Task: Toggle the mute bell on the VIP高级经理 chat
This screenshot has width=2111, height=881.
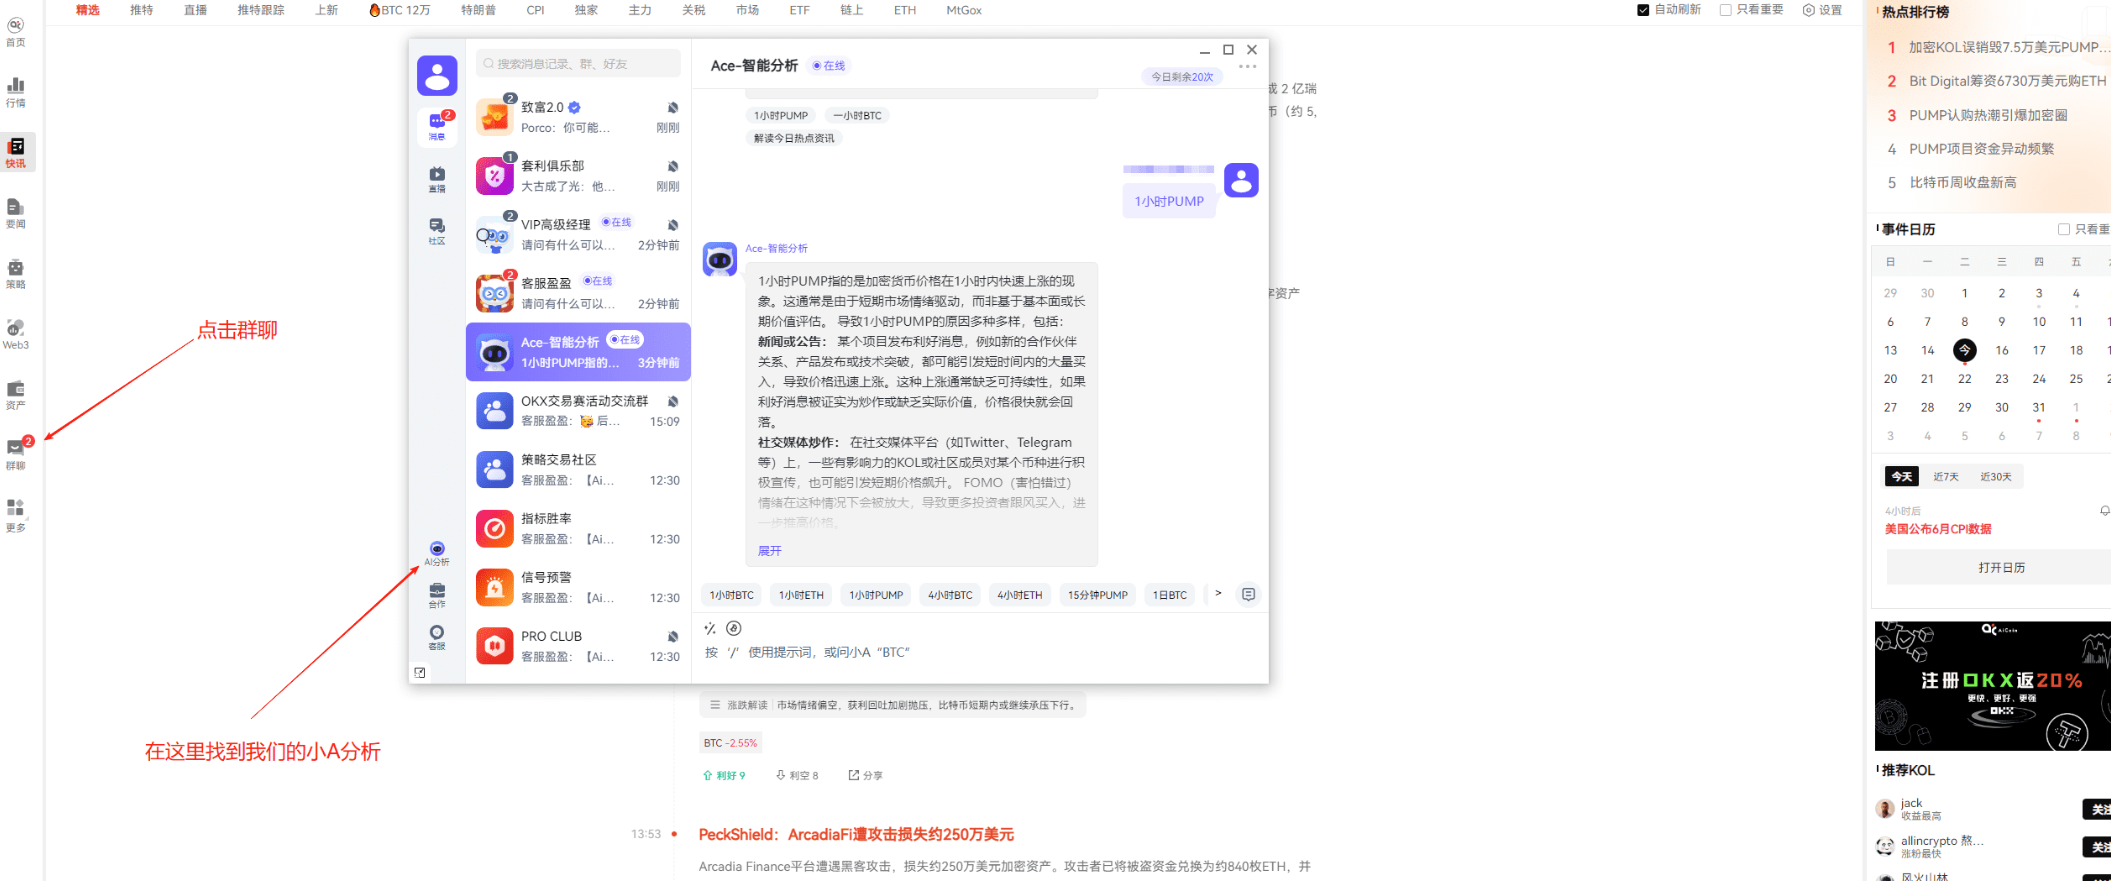Action: [673, 225]
